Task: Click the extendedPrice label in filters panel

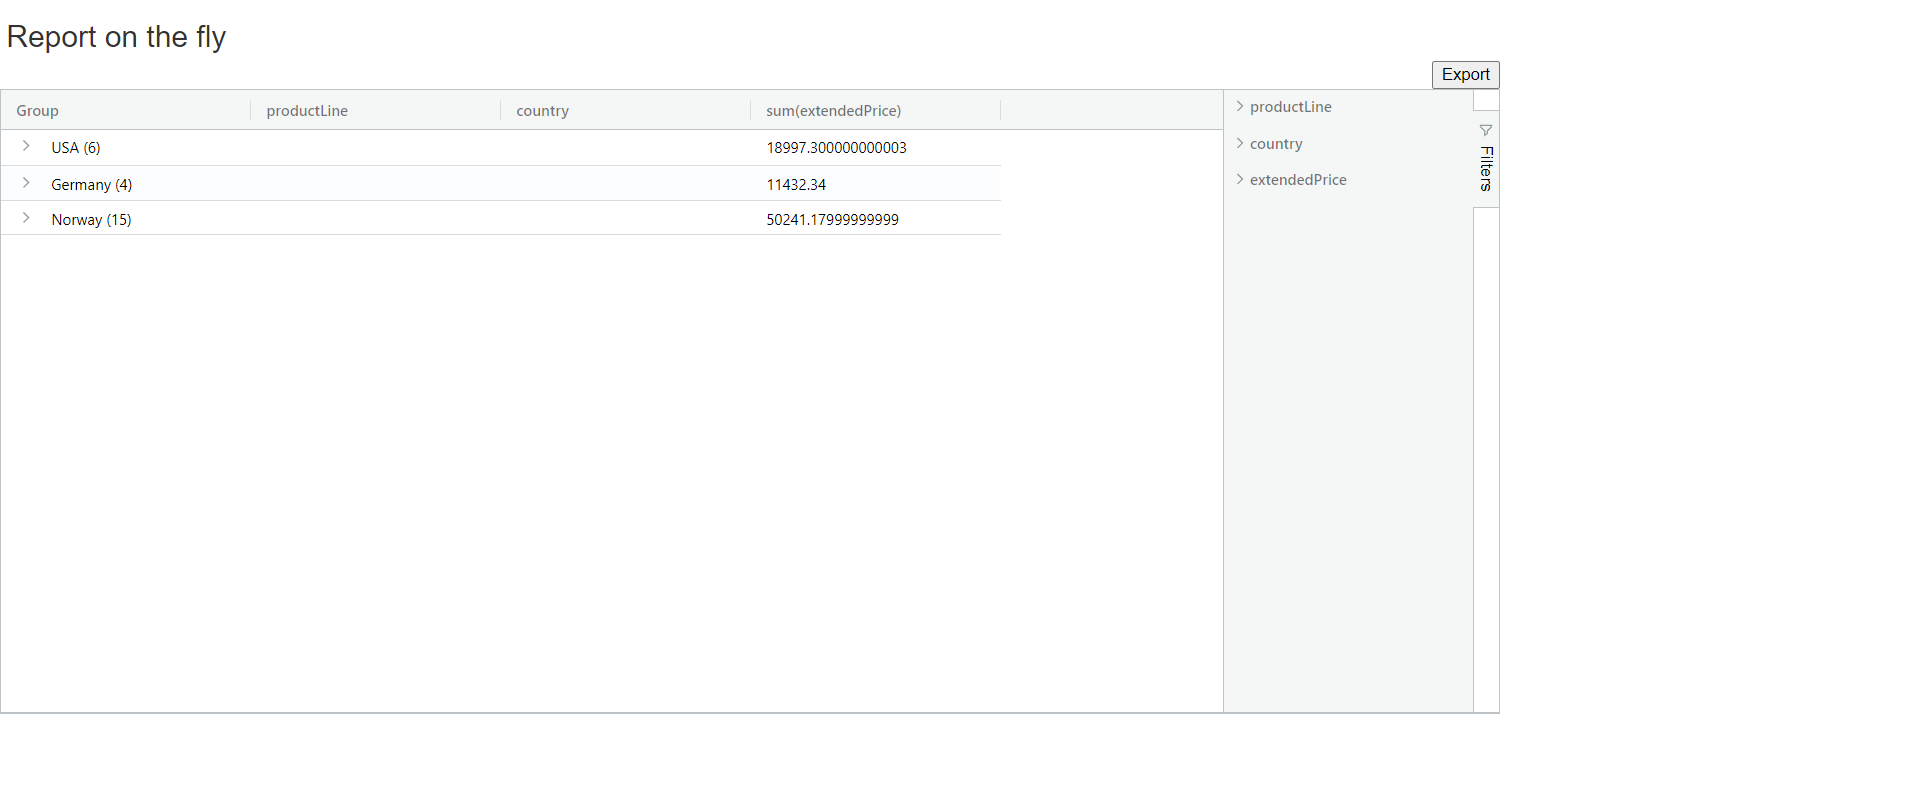Action: (1298, 180)
